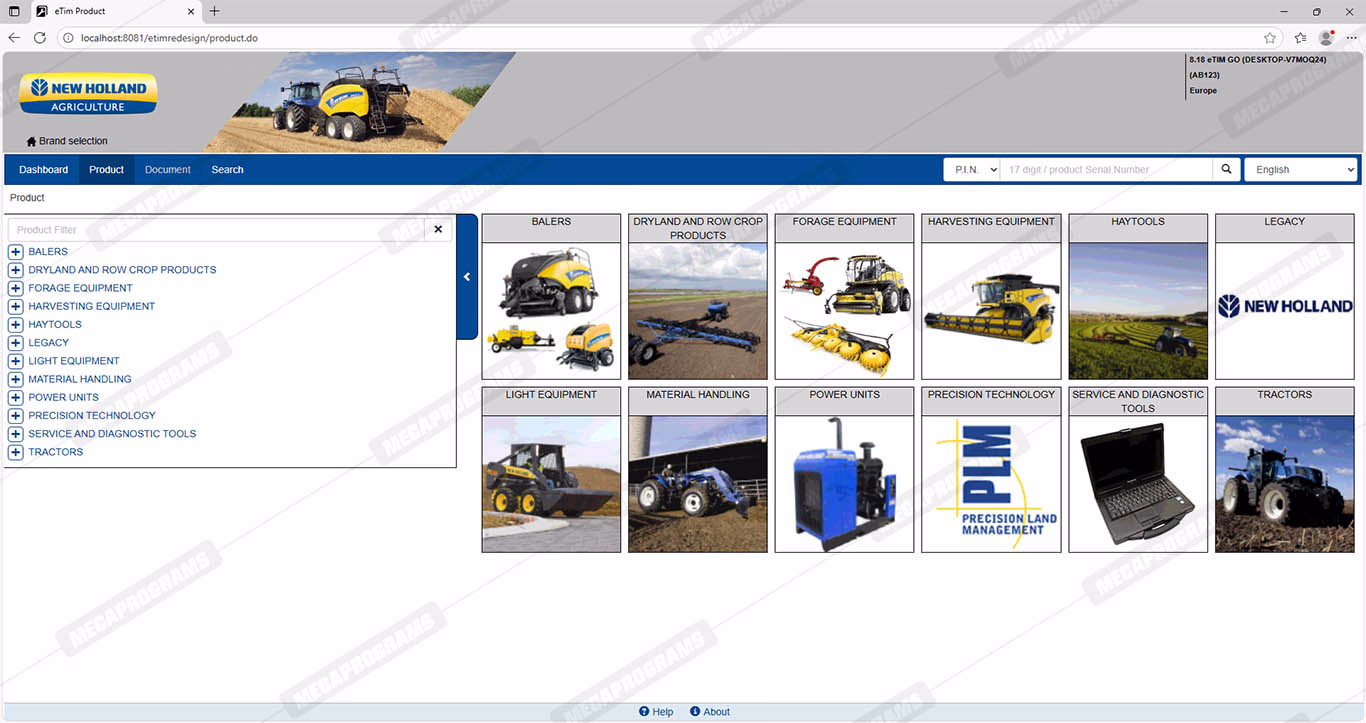Screen dimensions: 1366x723
Task: Refresh the browser page
Action: [40, 38]
